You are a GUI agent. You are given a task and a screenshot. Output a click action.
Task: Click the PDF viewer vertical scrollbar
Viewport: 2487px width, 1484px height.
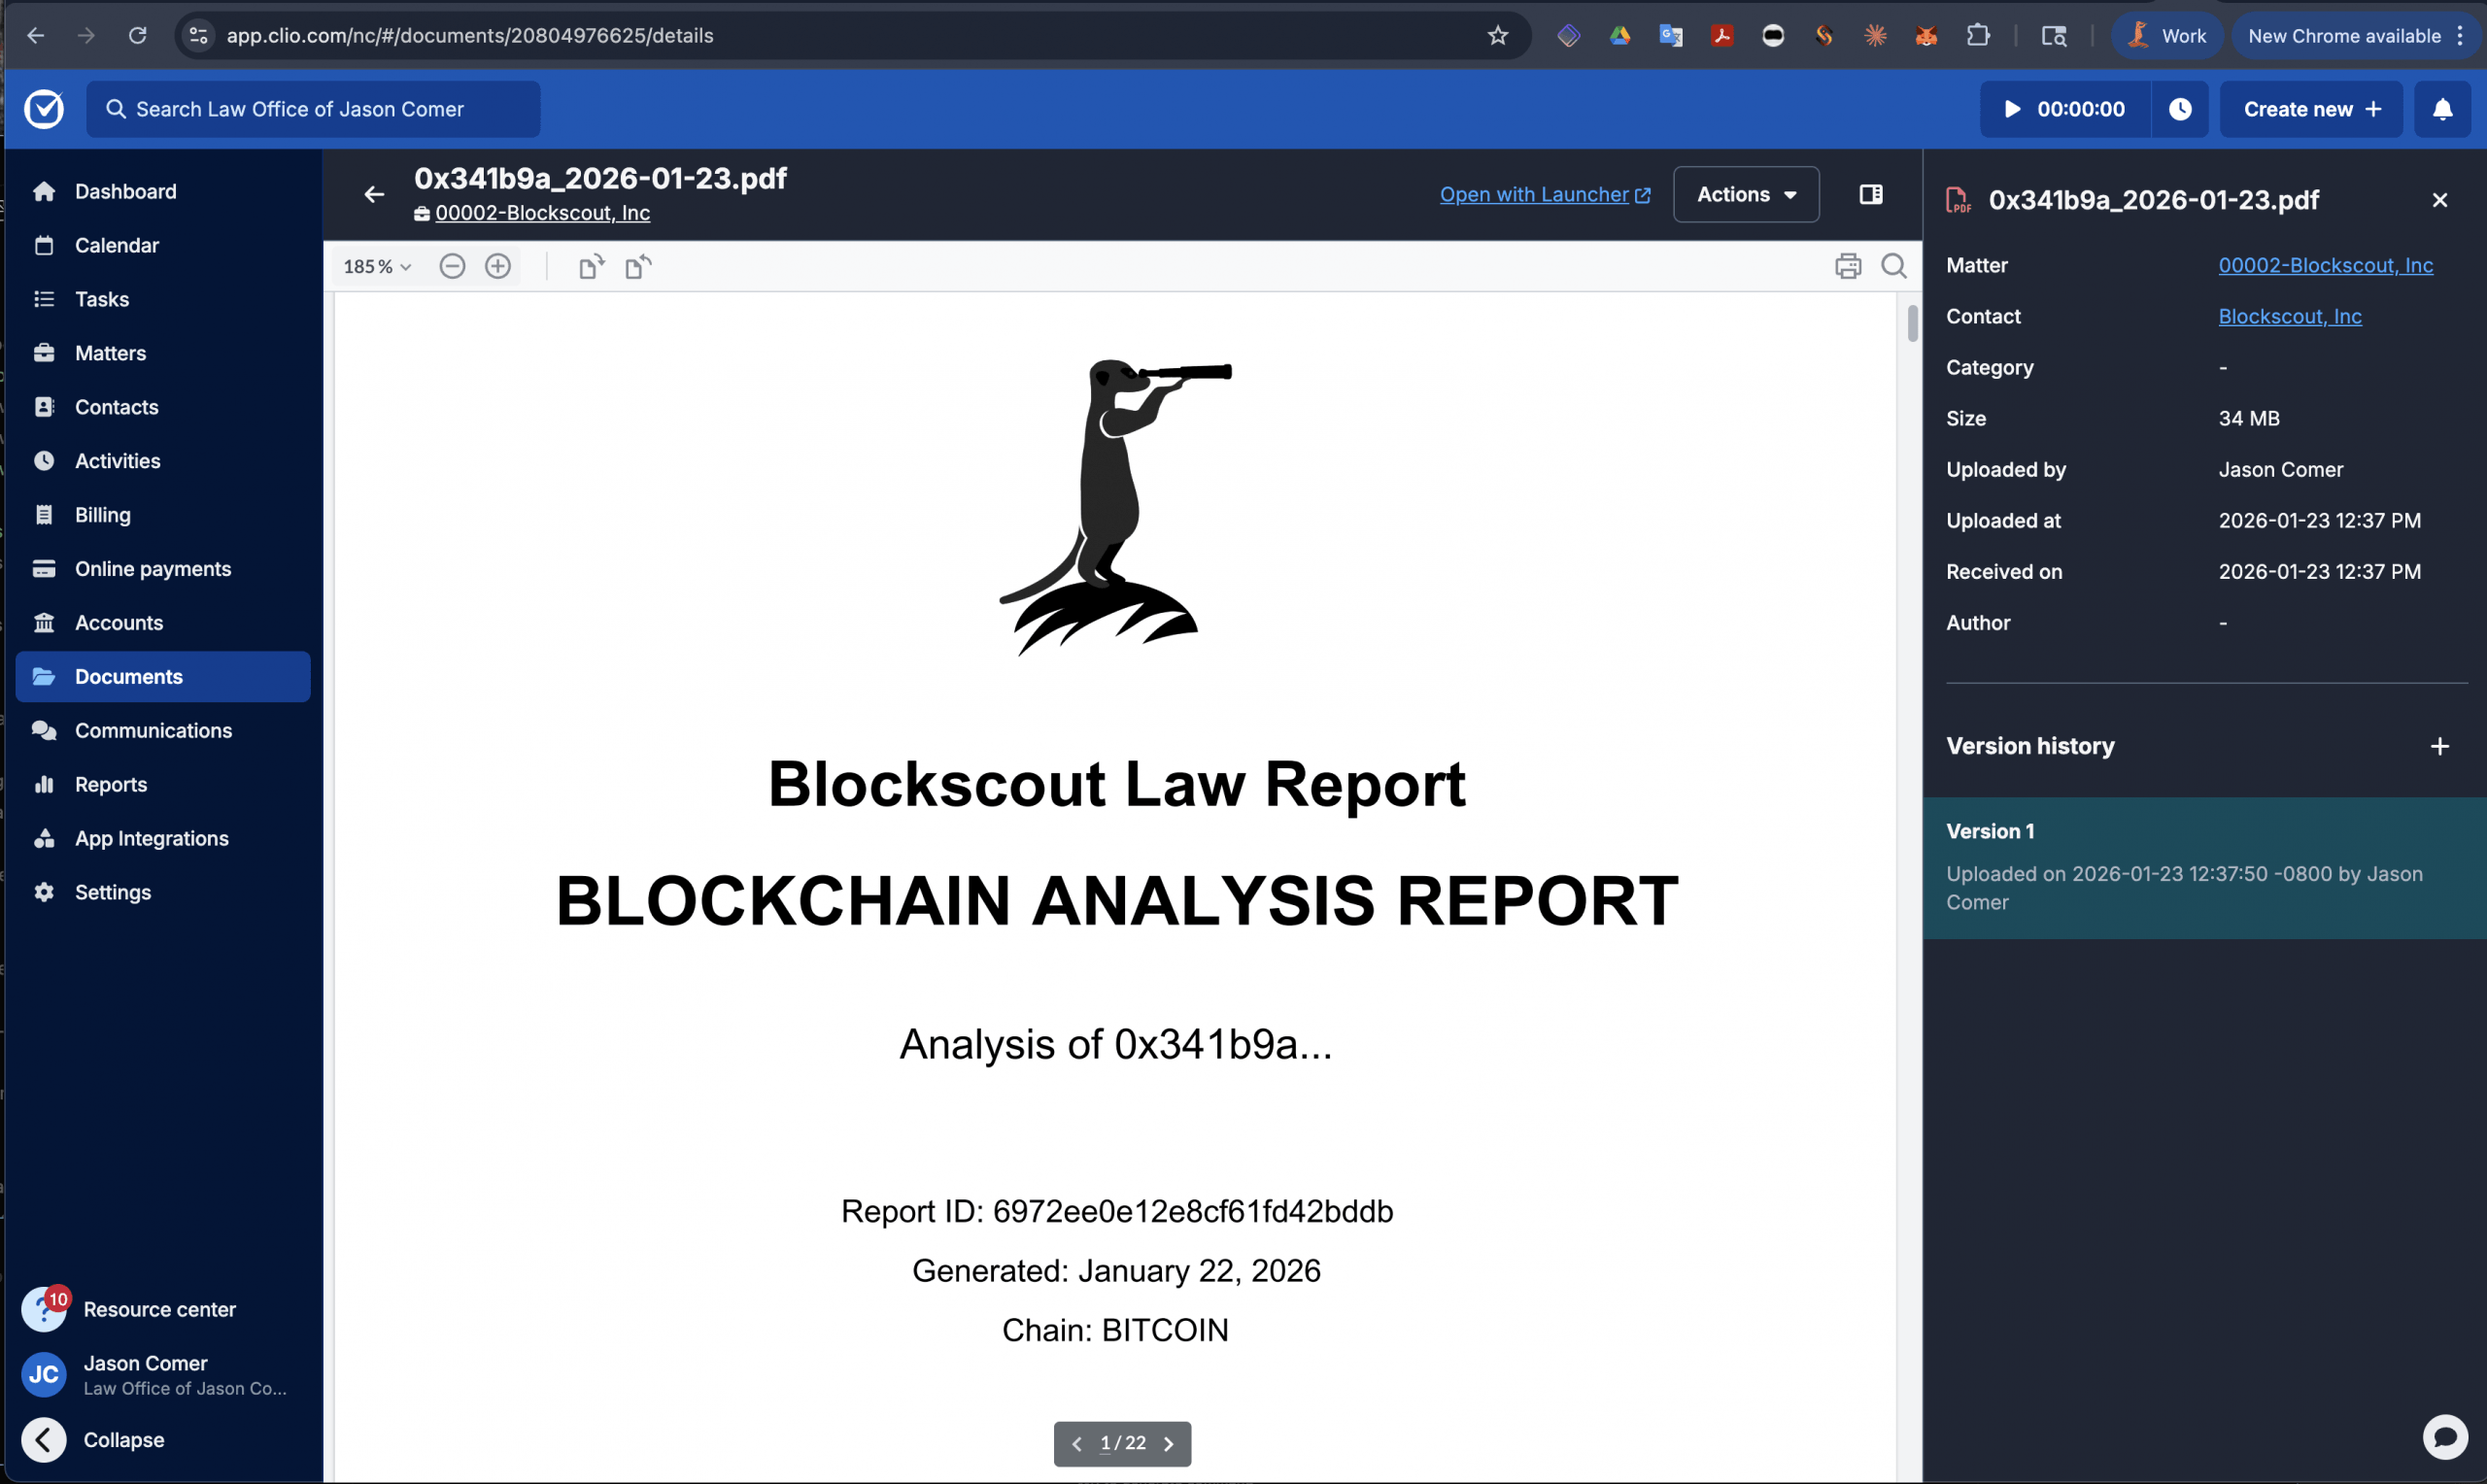(x=1912, y=323)
